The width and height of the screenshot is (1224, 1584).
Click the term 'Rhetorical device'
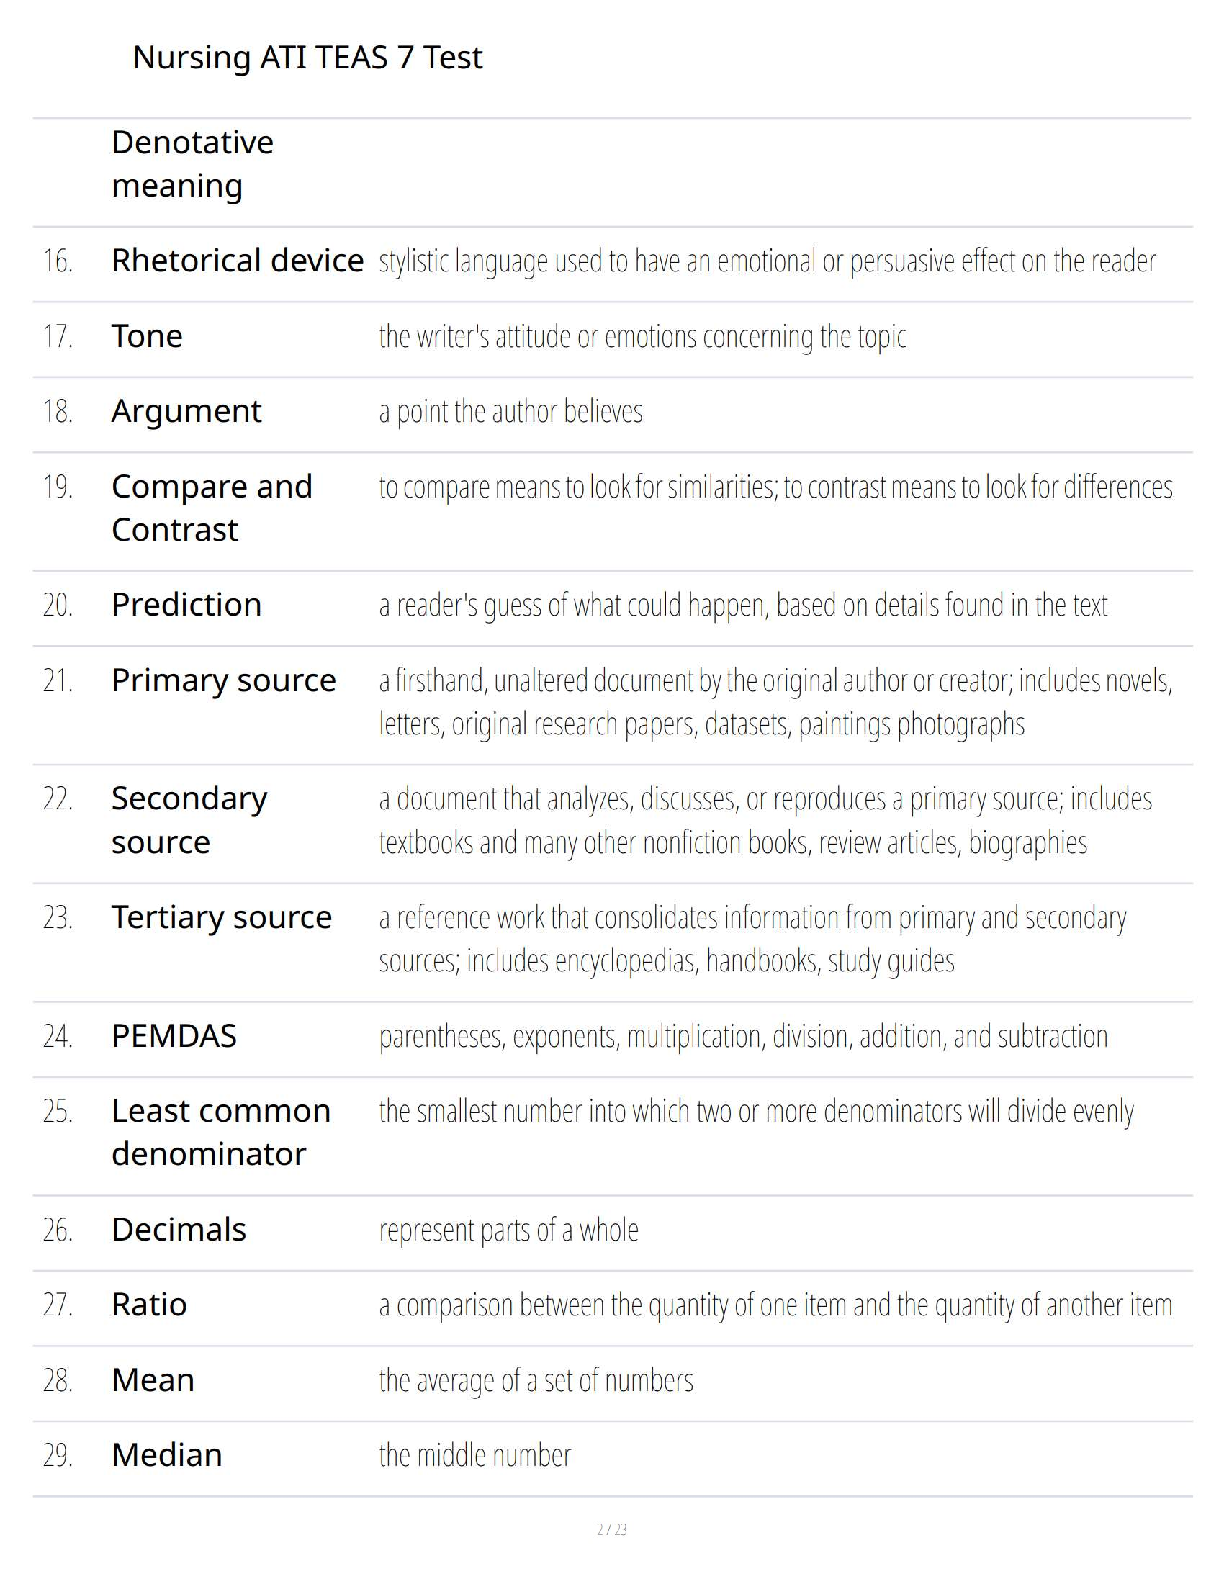tap(237, 260)
